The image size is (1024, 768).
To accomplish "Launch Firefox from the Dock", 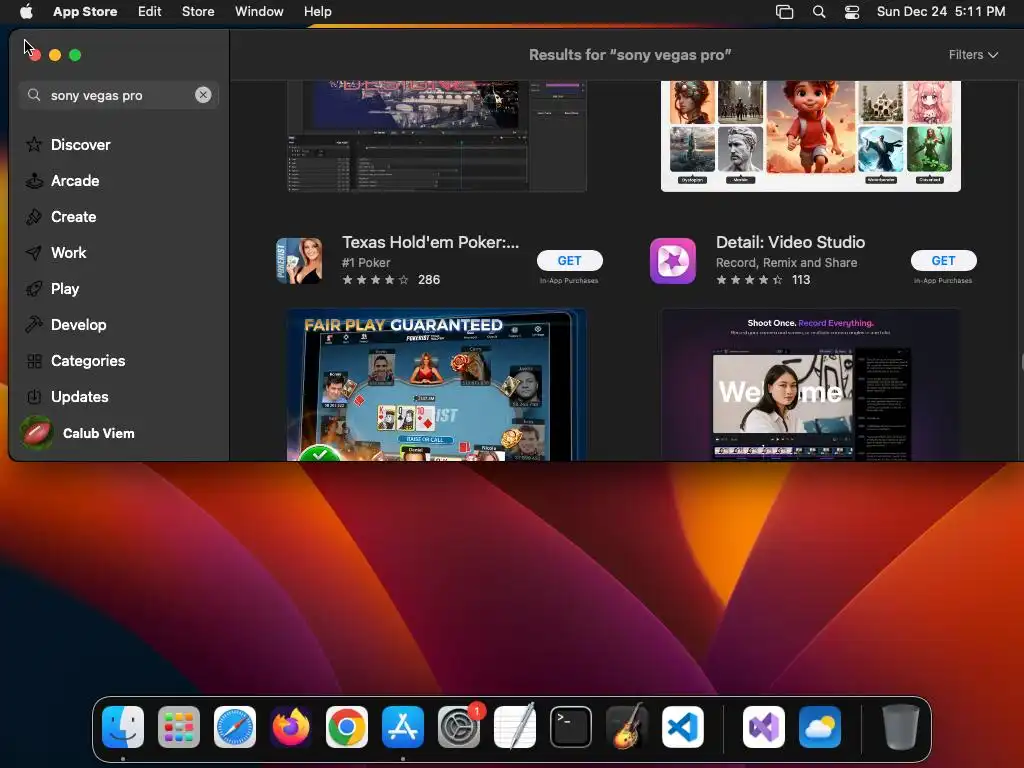I will 291,726.
